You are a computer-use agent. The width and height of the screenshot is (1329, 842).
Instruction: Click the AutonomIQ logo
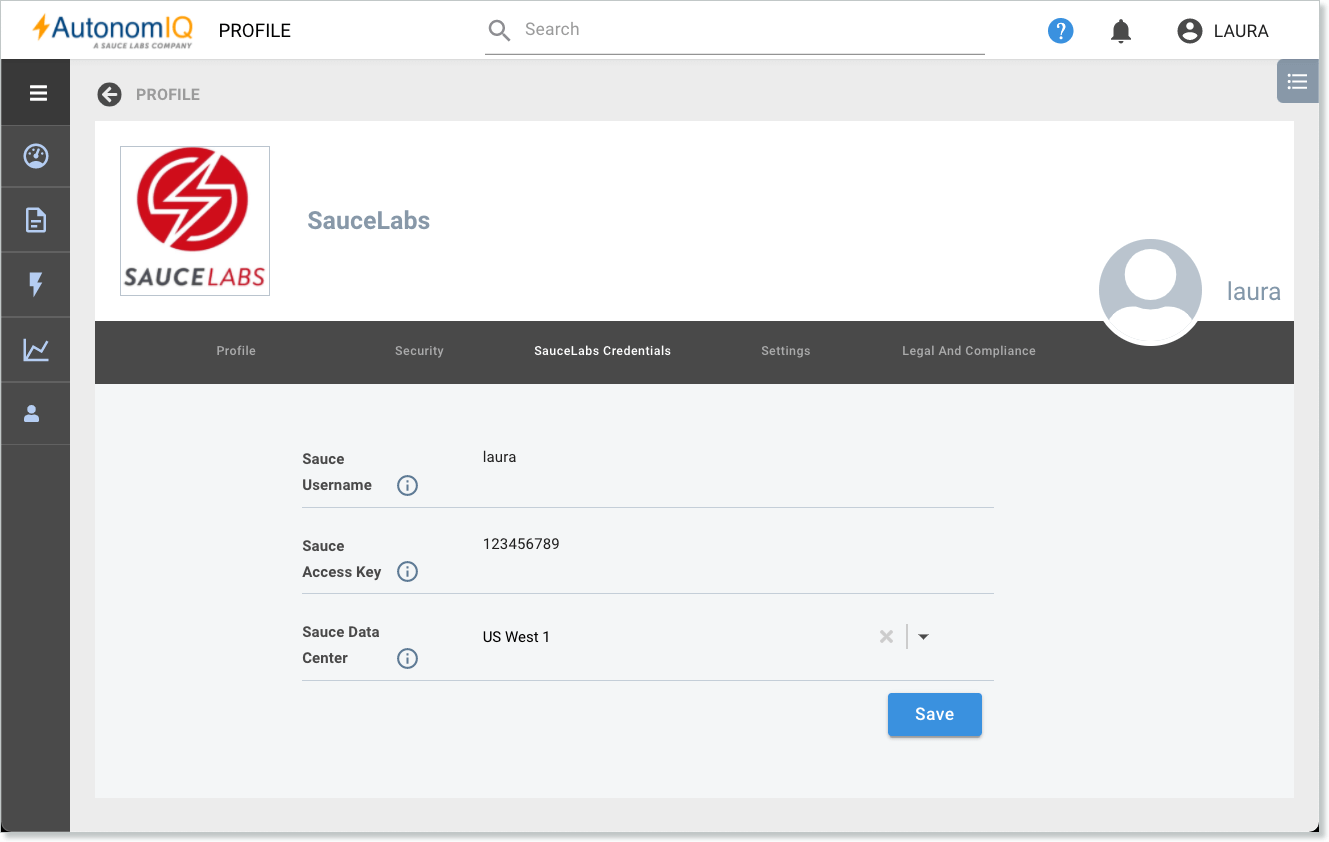[x=112, y=30]
